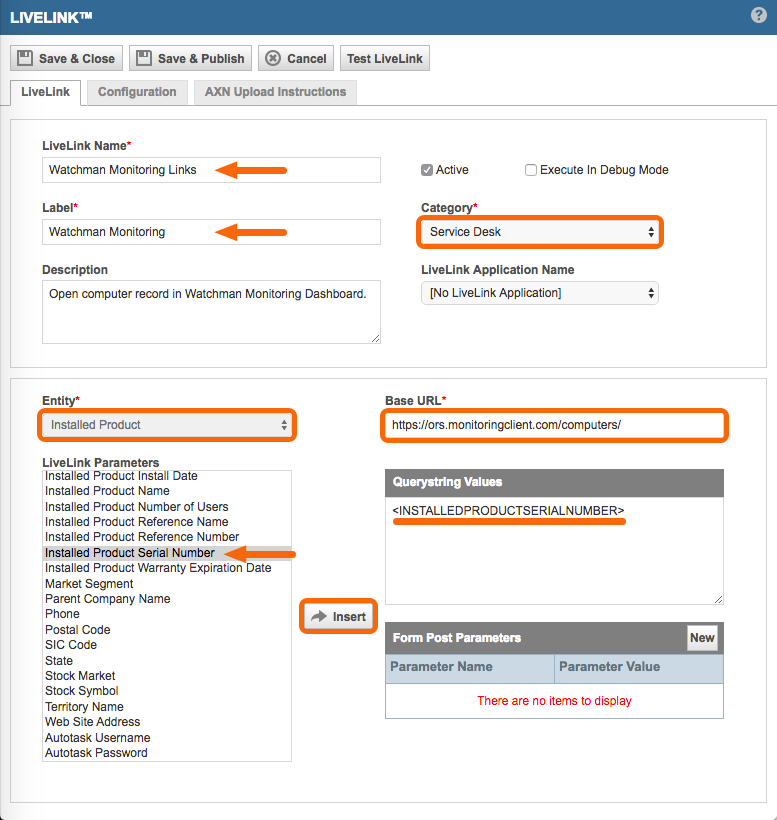Click New in Form Post Parameters
Screen dimensions: 777x820
point(702,637)
